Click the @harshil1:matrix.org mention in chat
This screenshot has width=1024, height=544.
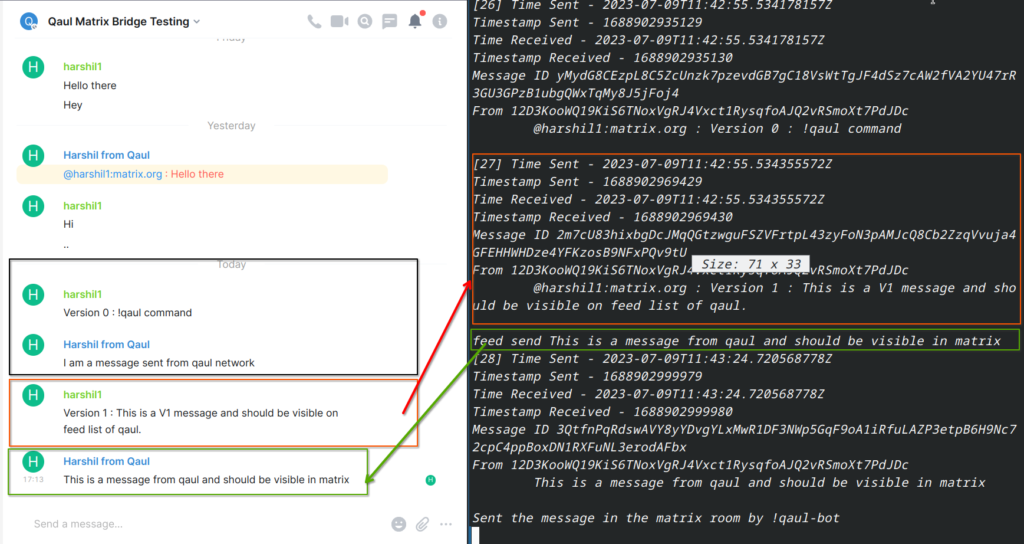click(x=112, y=174)
